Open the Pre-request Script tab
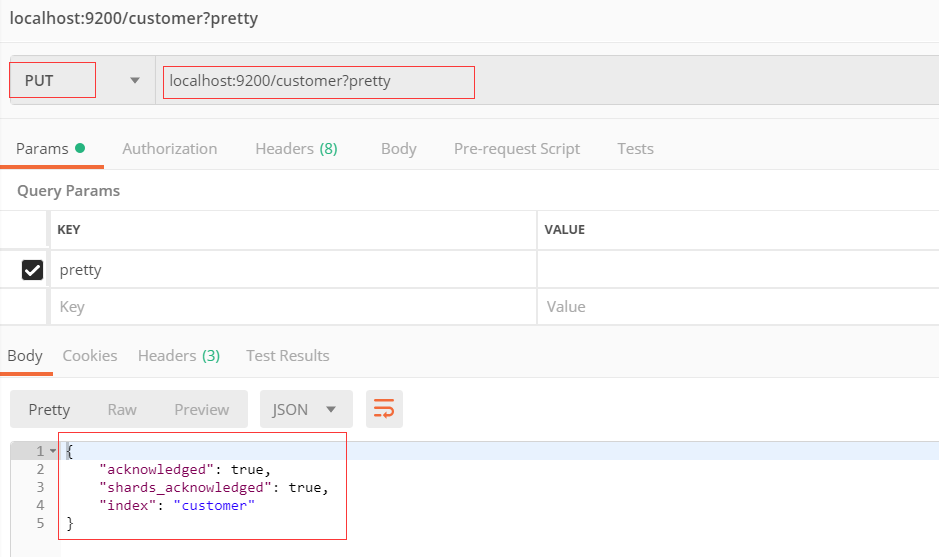 point(517,149)
